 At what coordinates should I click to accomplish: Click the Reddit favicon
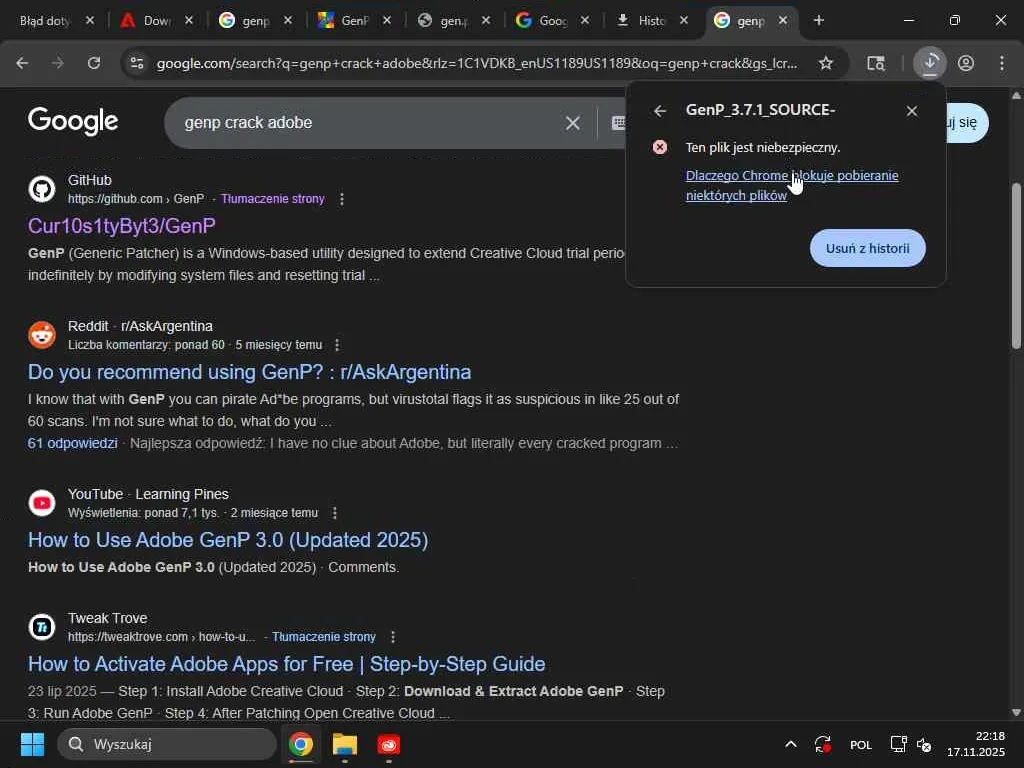point(42,335)
